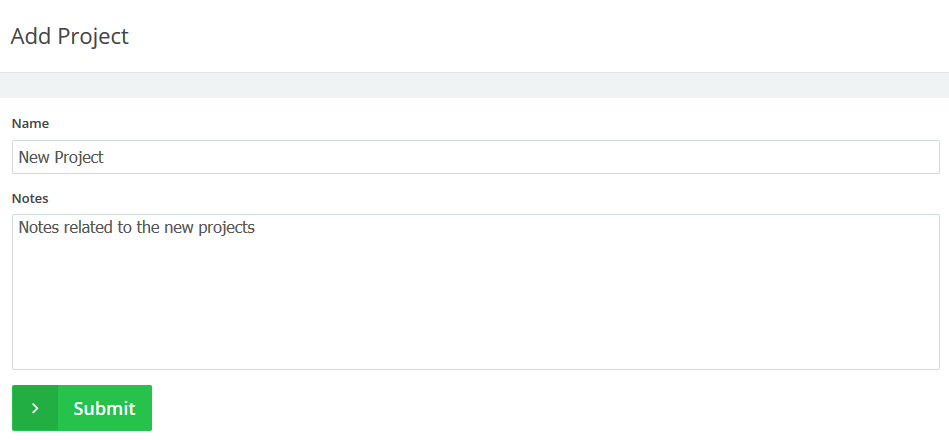949x440 pixels.
Task: Click the Add Project page heading
Action: (x=69, y=37)
